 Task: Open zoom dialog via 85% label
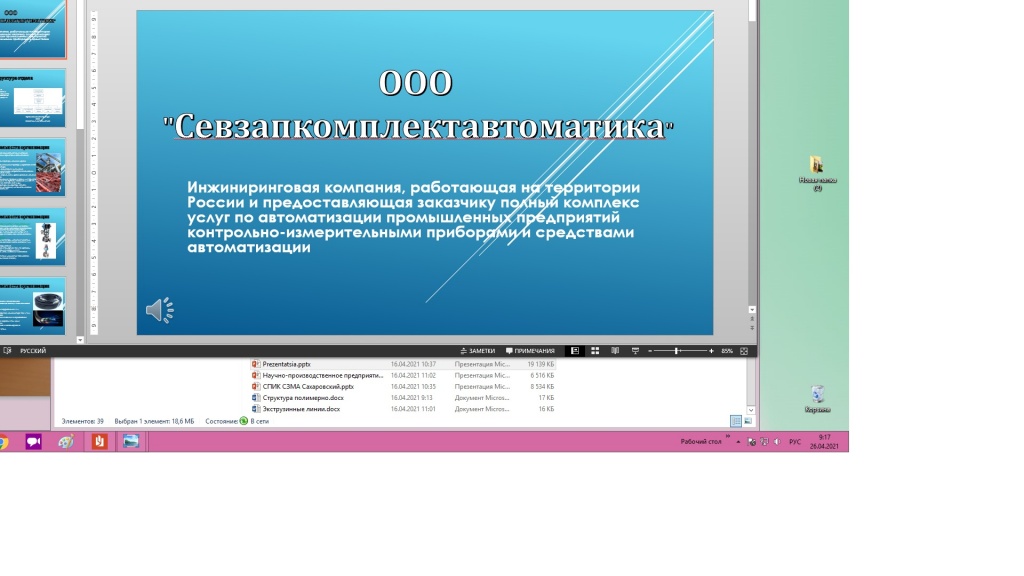(727, 351)
